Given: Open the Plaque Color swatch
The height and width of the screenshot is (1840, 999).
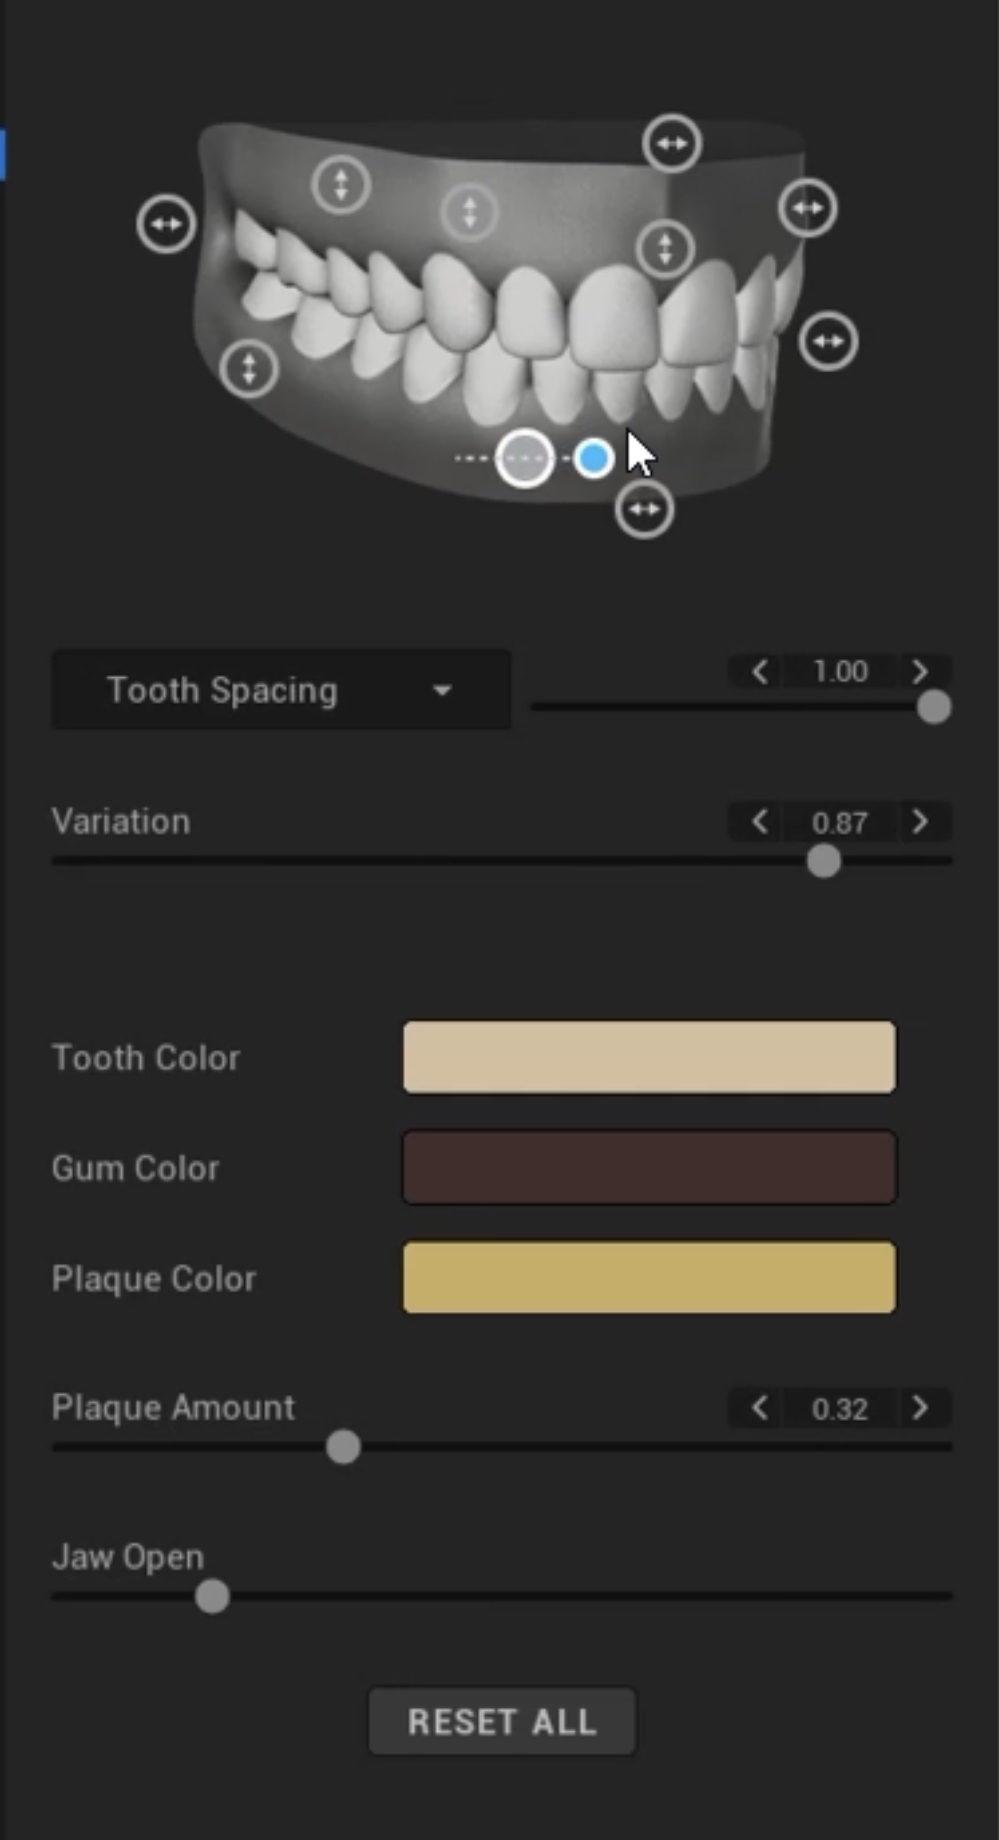Looking at the screenshot, I should click(x=649, y=1277).
